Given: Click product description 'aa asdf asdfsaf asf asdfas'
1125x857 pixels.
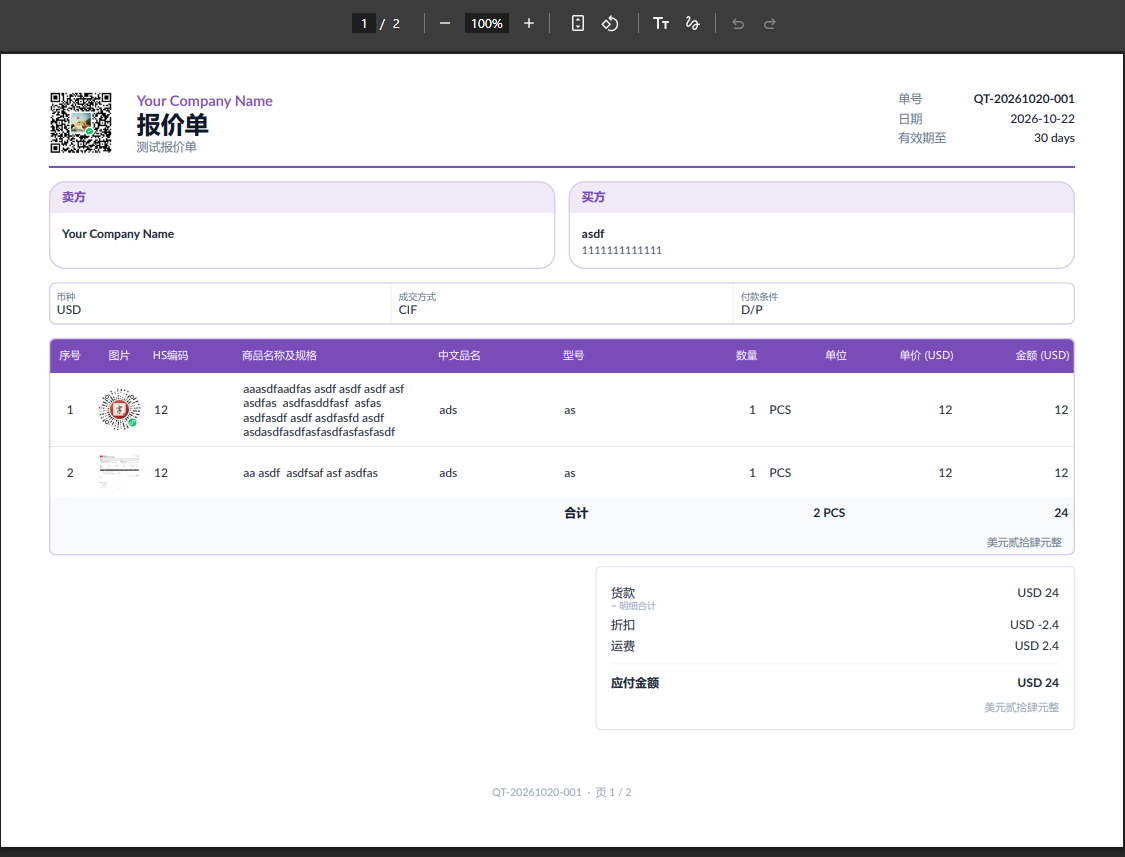Looking at the screenshot, I should point(310,473).
